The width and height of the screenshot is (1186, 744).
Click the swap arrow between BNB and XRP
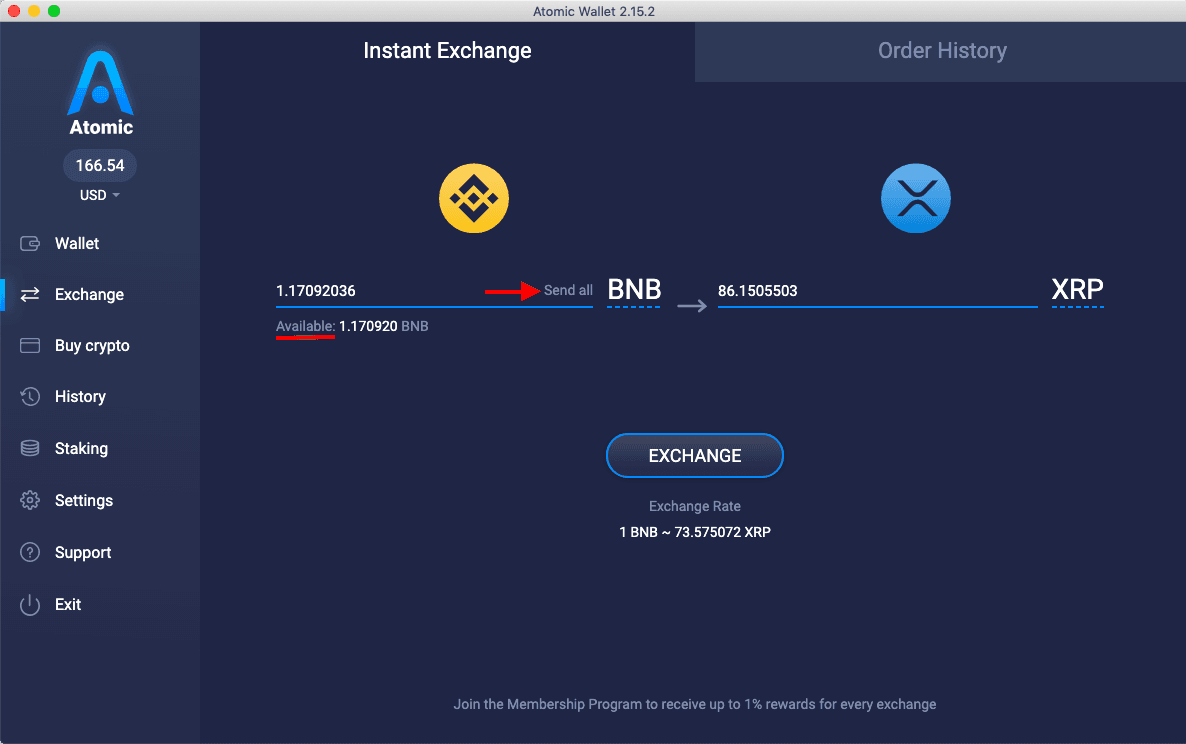(691, 305)
